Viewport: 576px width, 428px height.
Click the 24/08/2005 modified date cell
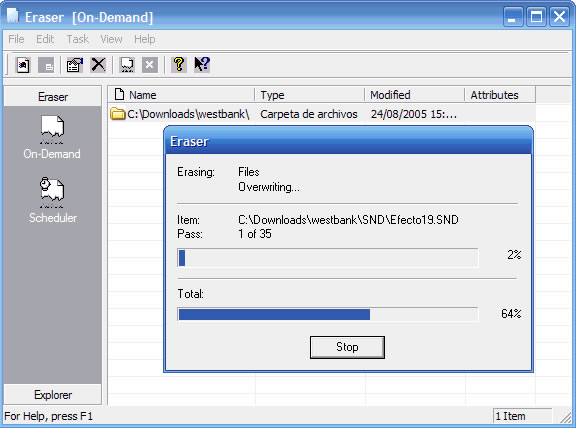(414, 114)
